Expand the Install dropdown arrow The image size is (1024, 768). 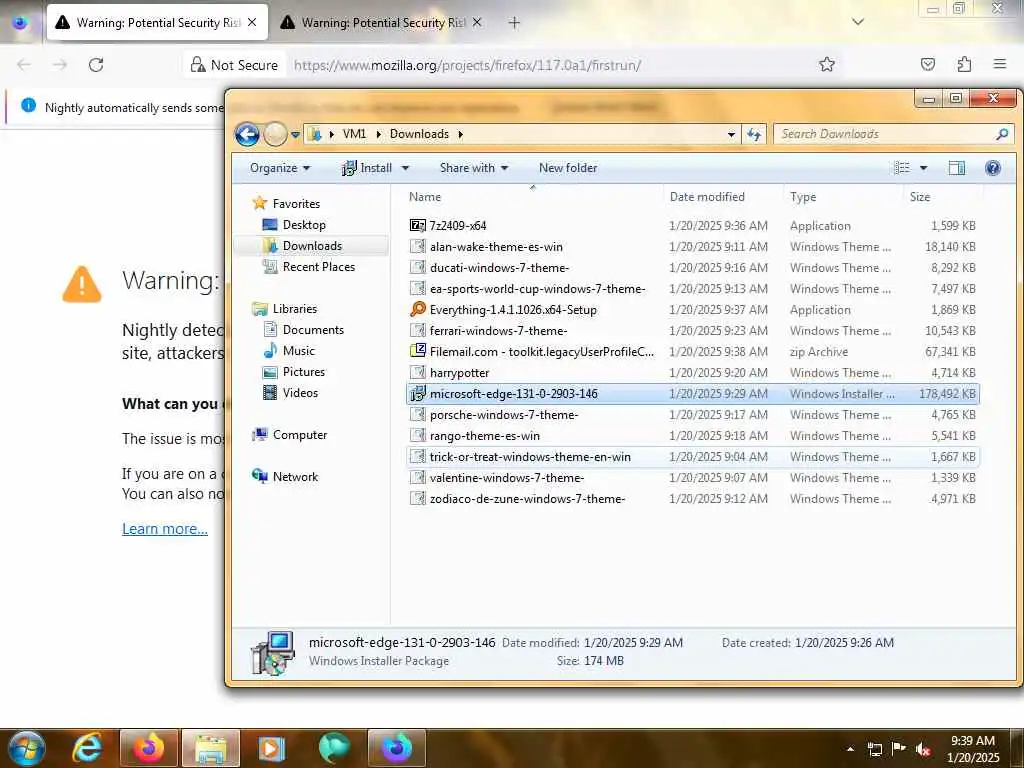click(405, 168)
